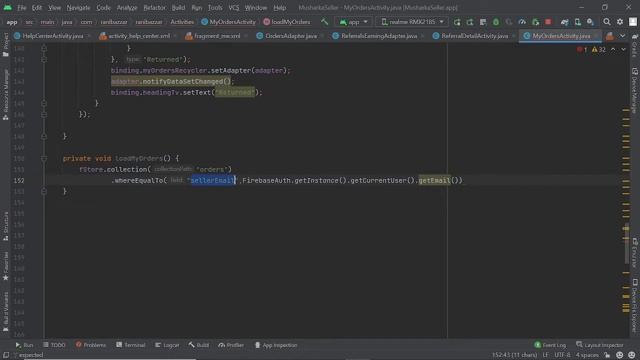The image size is (640, 360).
Task: Open the Terminal tool window button
Action: (x=131, y=345)
